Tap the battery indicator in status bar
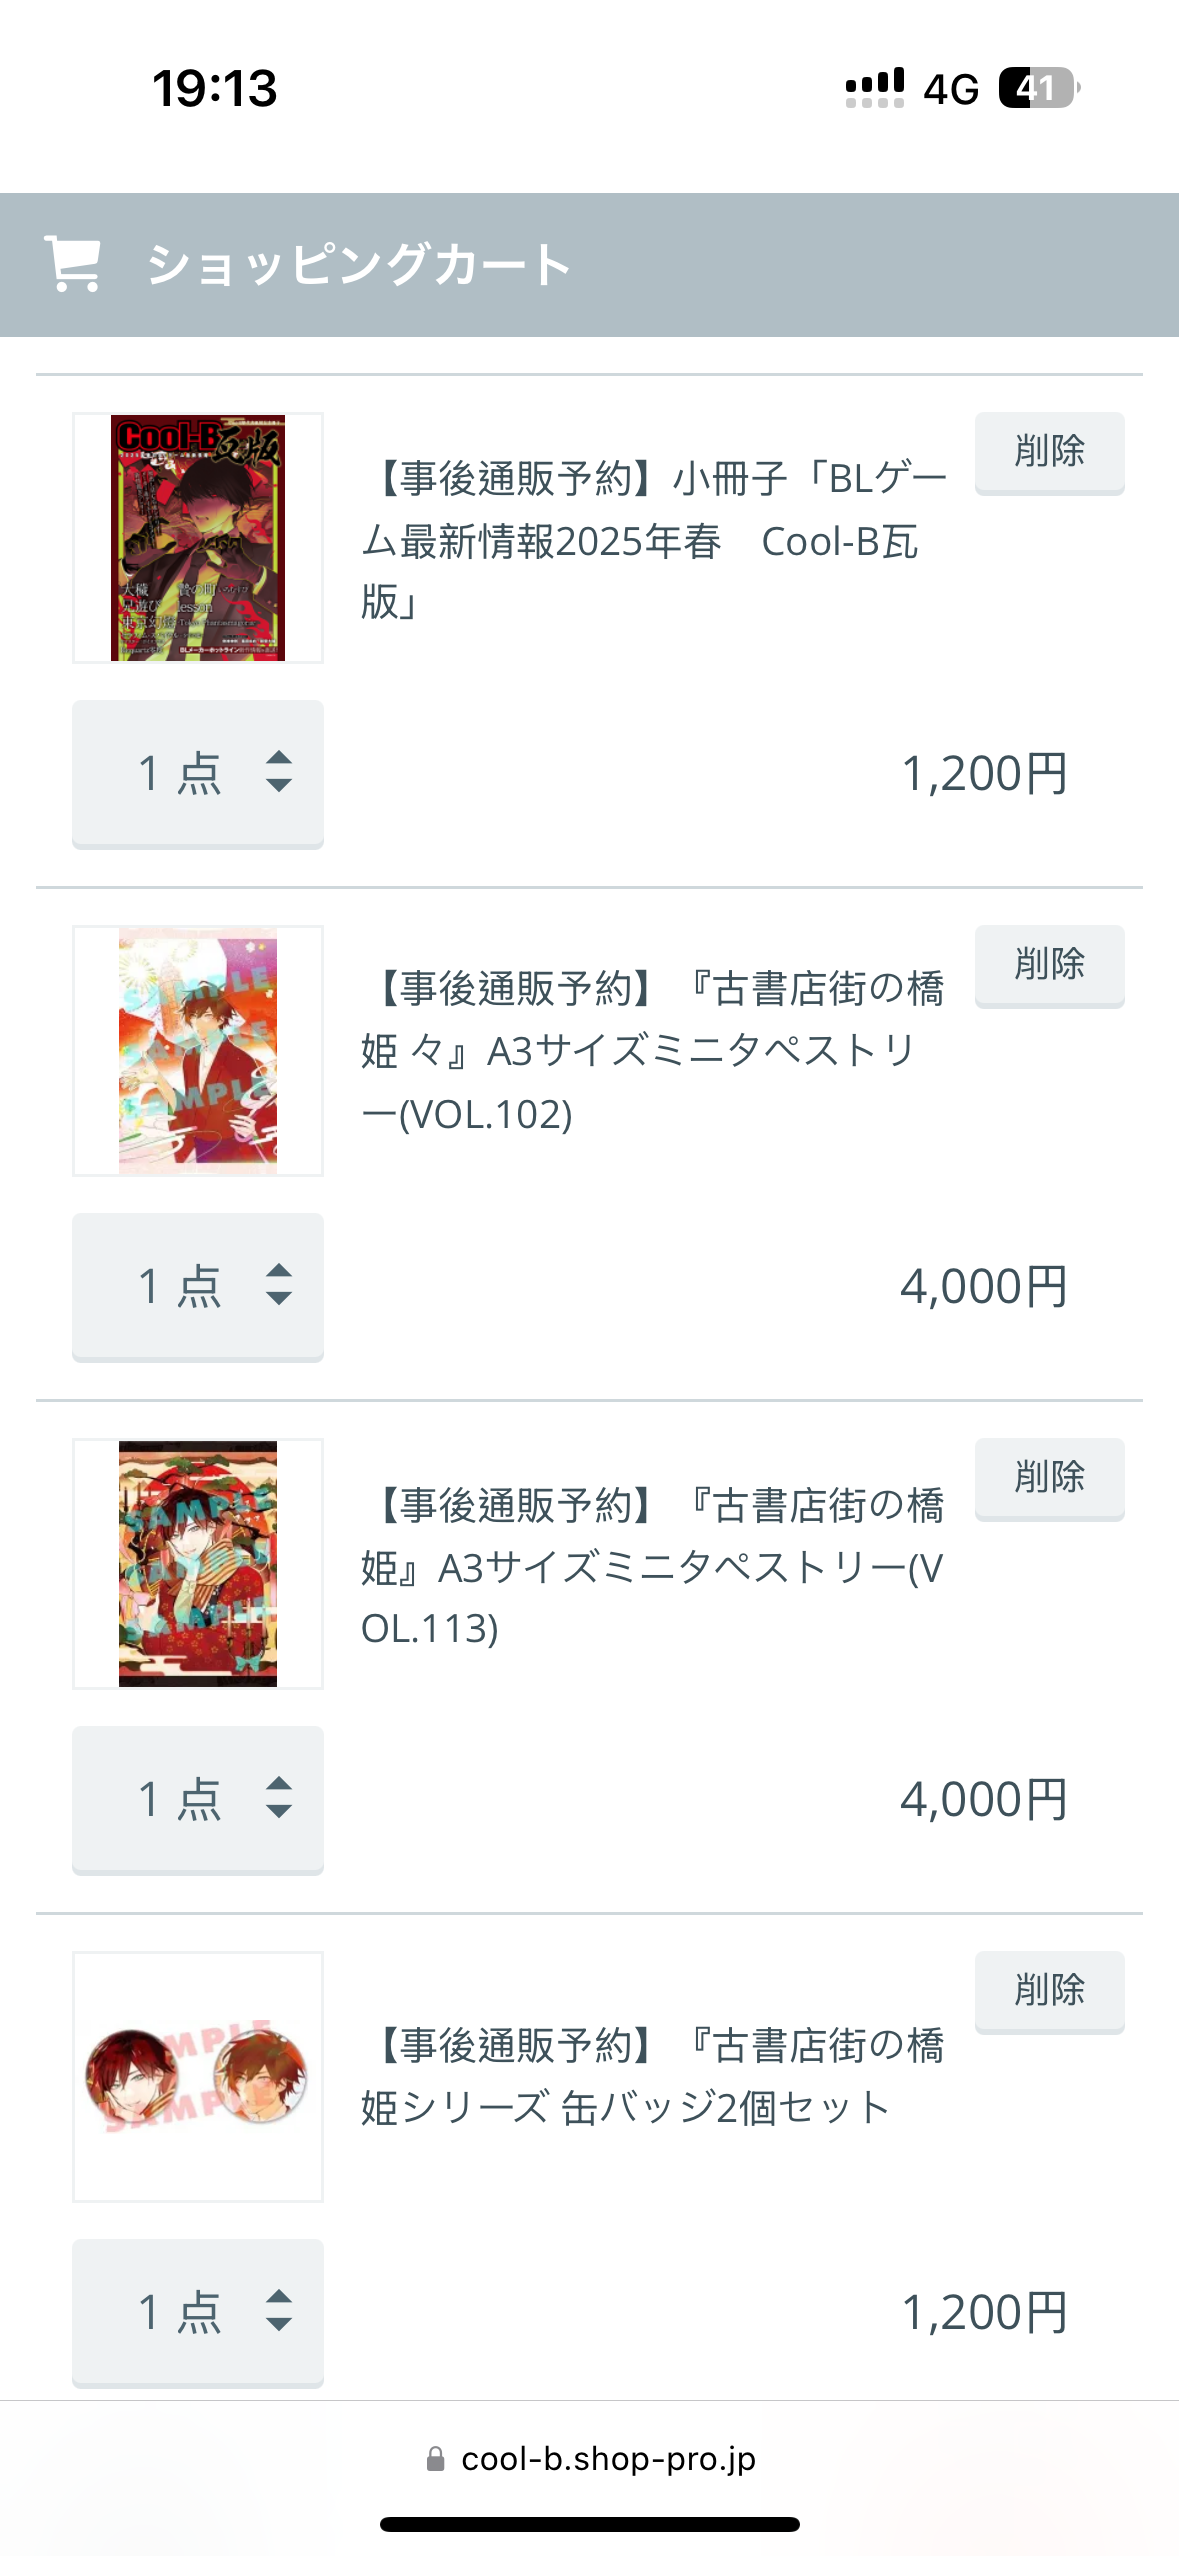This screenshot has width=1179, height=2556. point(1038,88)
